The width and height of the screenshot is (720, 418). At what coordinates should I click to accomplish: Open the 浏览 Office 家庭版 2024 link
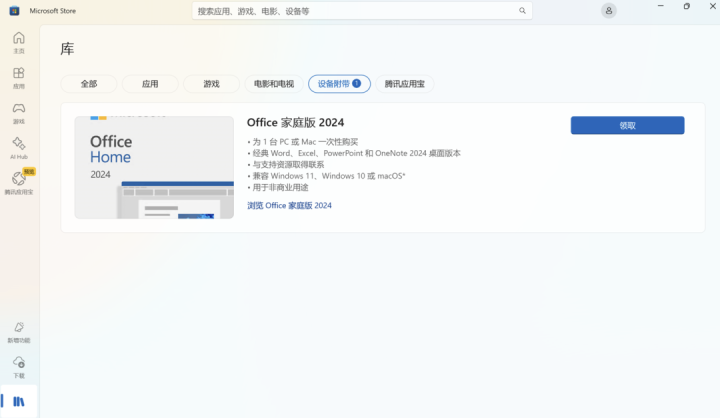coord(289,205)
